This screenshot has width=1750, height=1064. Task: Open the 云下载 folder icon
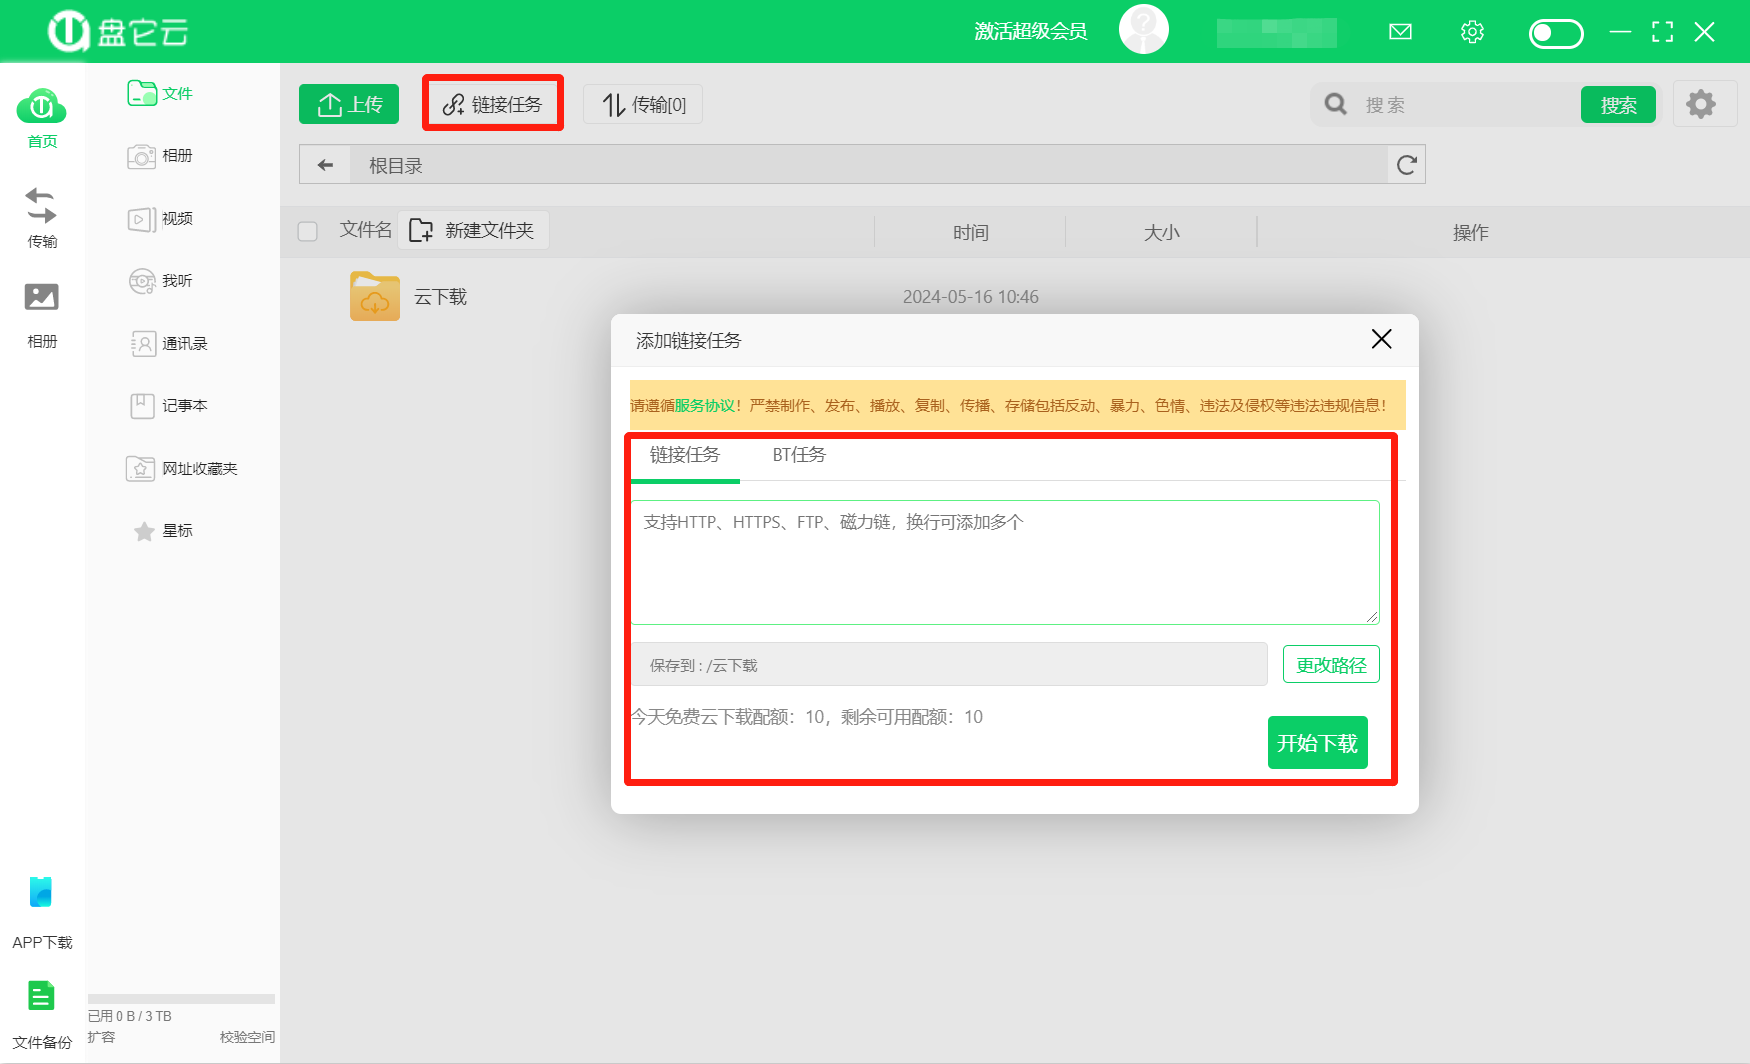pyautogui.click(x=375, y=296)
